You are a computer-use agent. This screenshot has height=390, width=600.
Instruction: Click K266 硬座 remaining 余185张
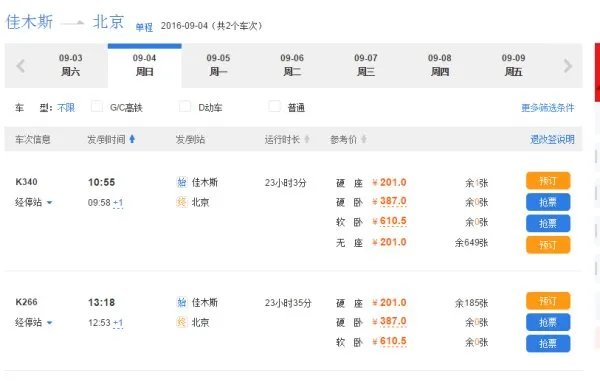471,303
